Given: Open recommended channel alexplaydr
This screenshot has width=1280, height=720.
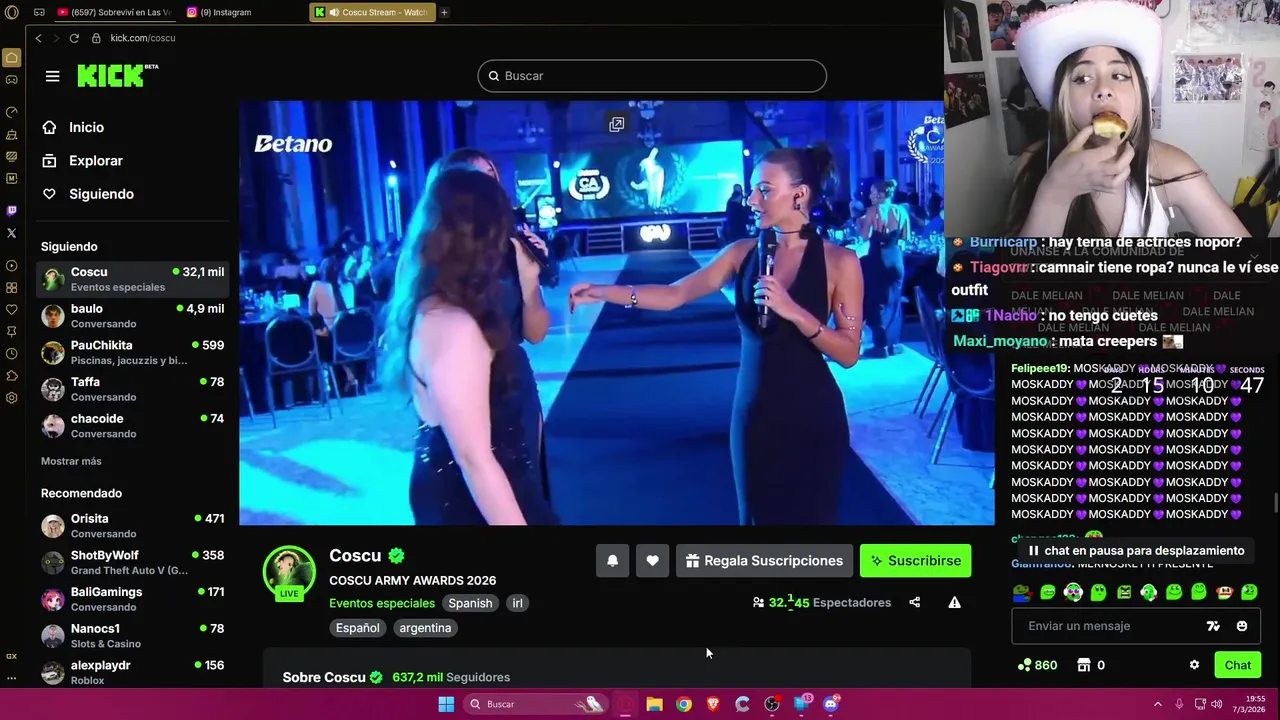Looking at the screenshot, I should 133,672.
